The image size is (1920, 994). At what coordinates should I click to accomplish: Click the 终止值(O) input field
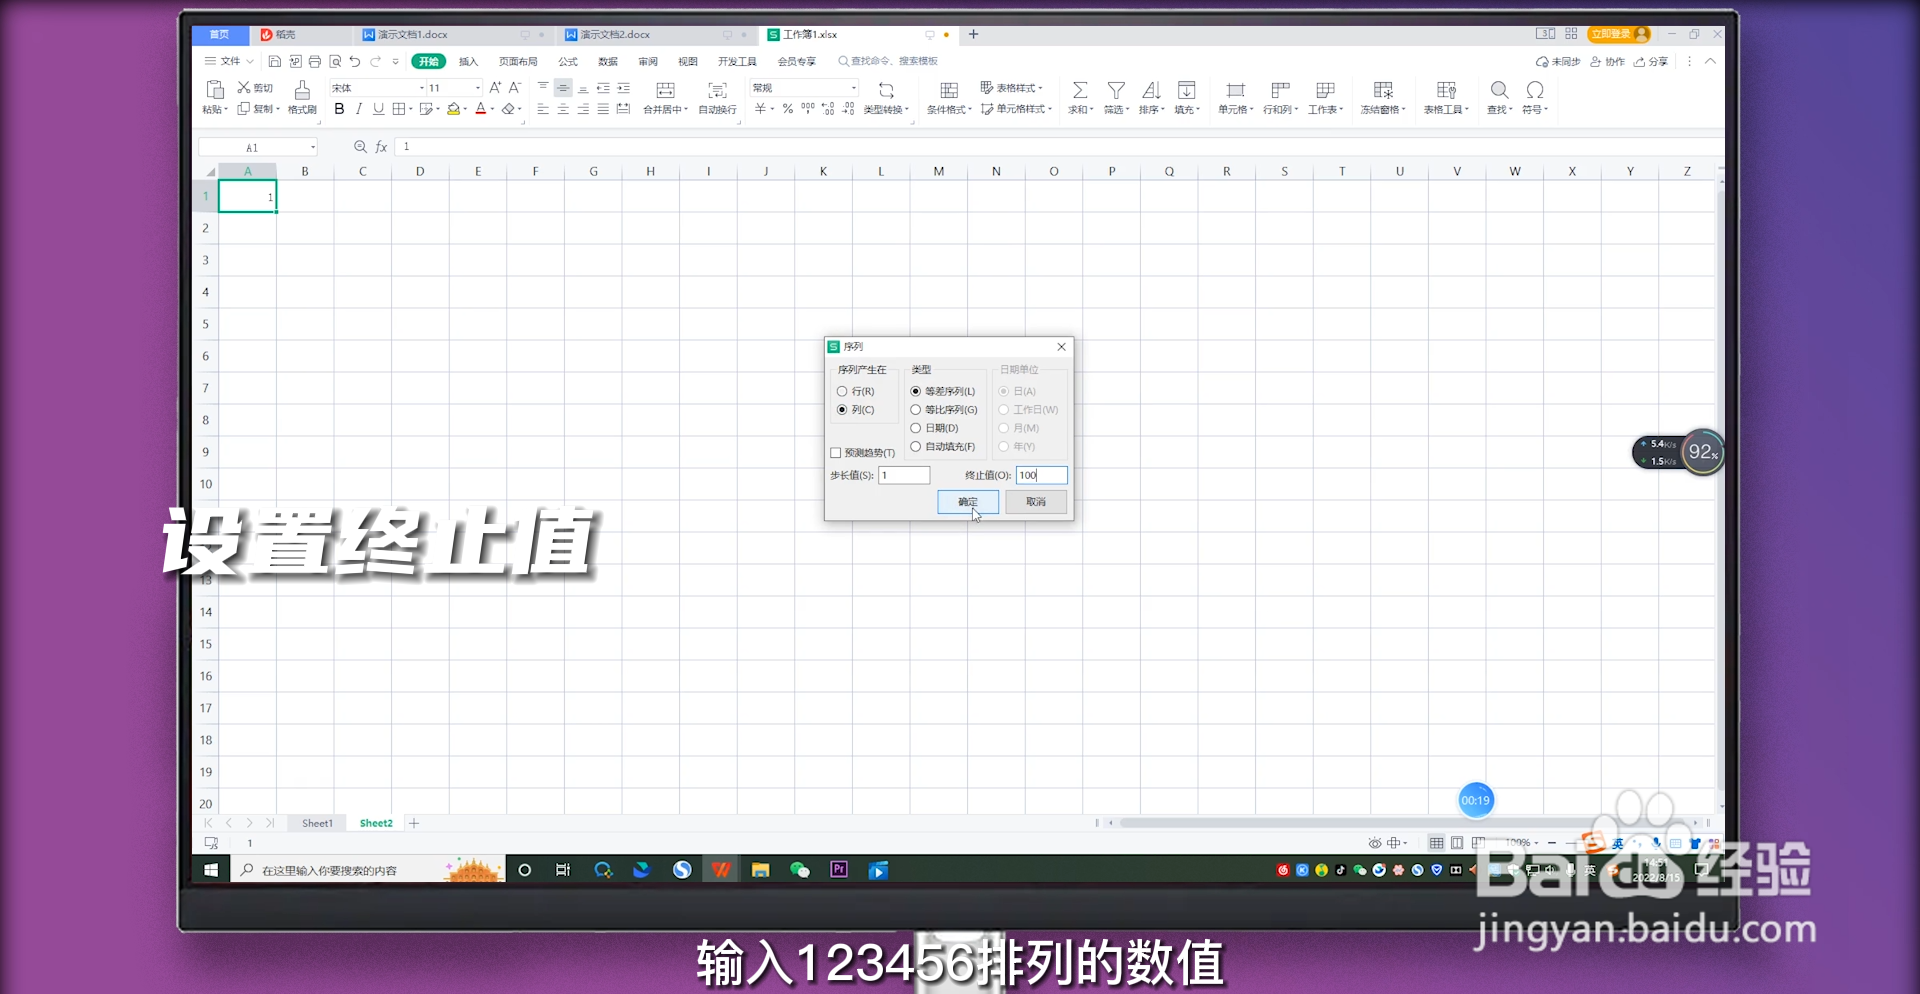pyautogui.click(x=1042, y=475)
